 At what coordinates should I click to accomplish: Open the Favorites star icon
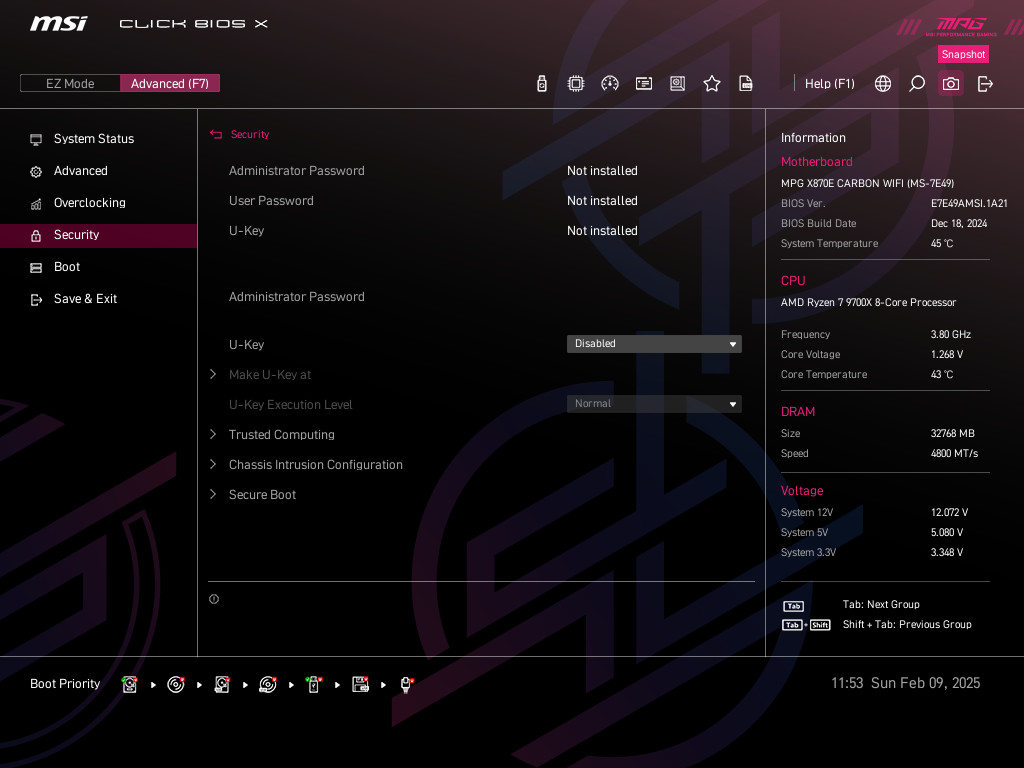point(712,84)
